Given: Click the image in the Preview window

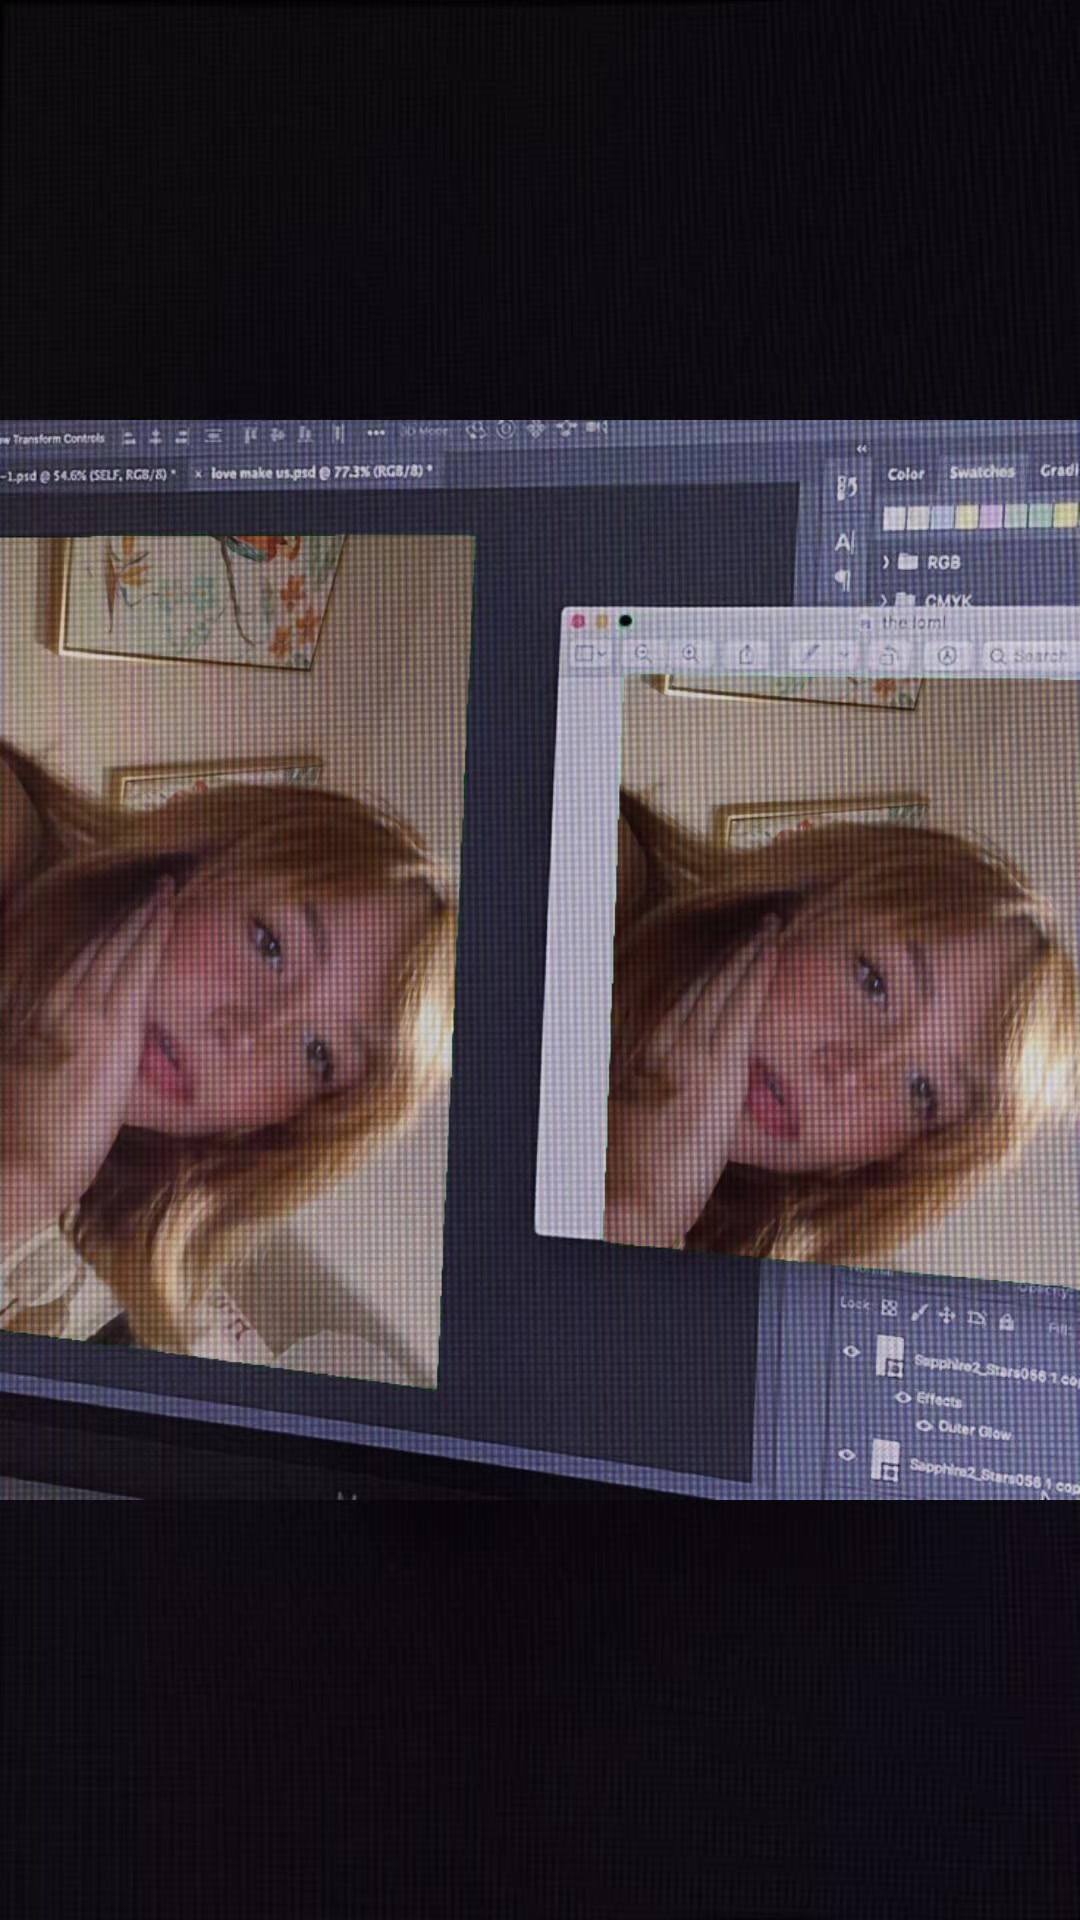Looking at the screenshot, I should point(843,978).
